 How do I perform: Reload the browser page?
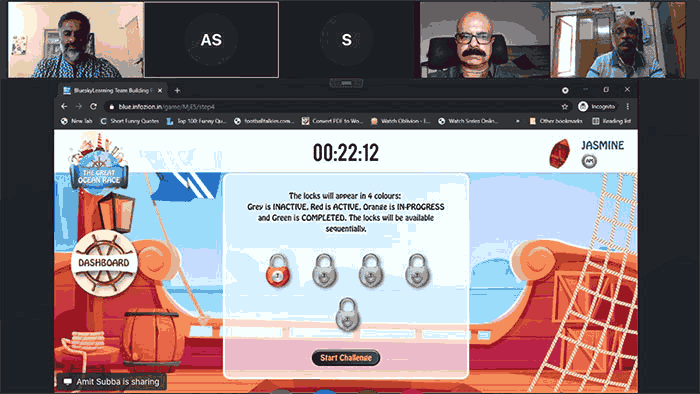pyautogui.click(x=93, y=107)
